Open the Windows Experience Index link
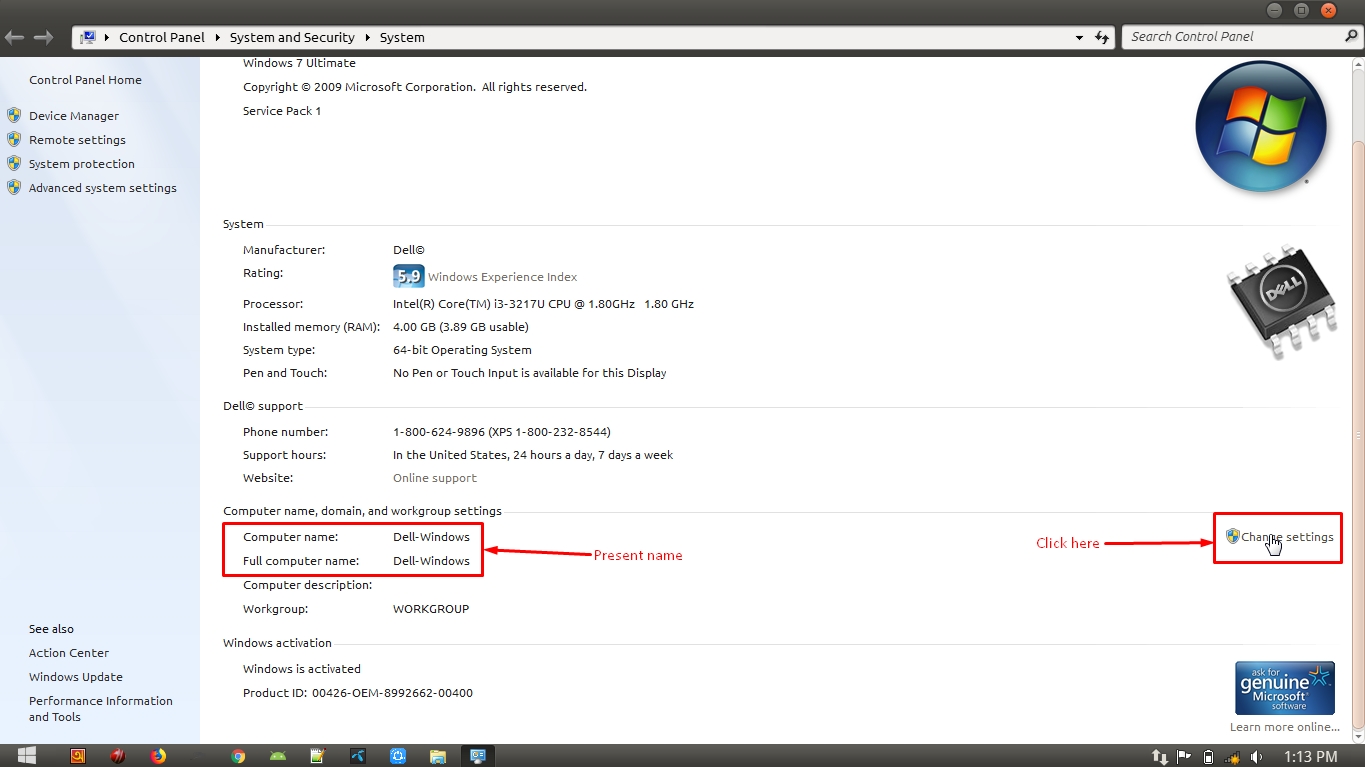Screen dimensions: 1365x767 pos(502,277)
